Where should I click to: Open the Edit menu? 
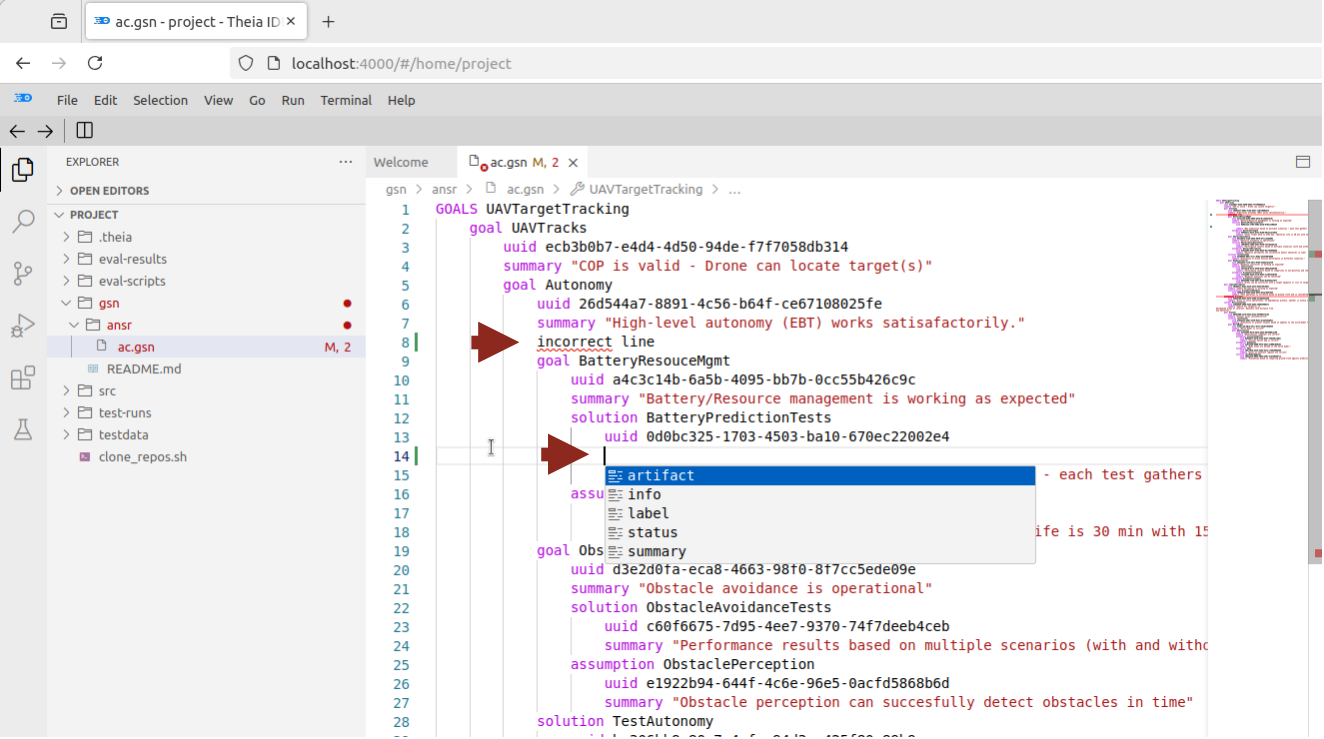click(105, 100)
